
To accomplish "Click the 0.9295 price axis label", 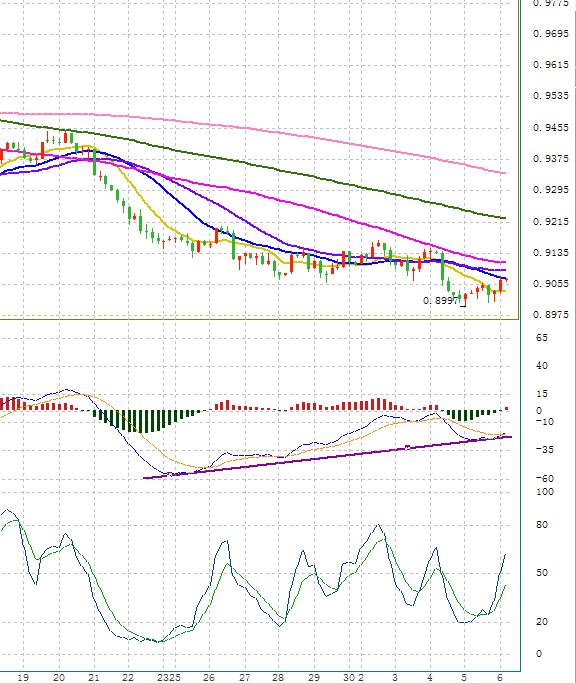I will pyautogui.click(x=551, y=189).
